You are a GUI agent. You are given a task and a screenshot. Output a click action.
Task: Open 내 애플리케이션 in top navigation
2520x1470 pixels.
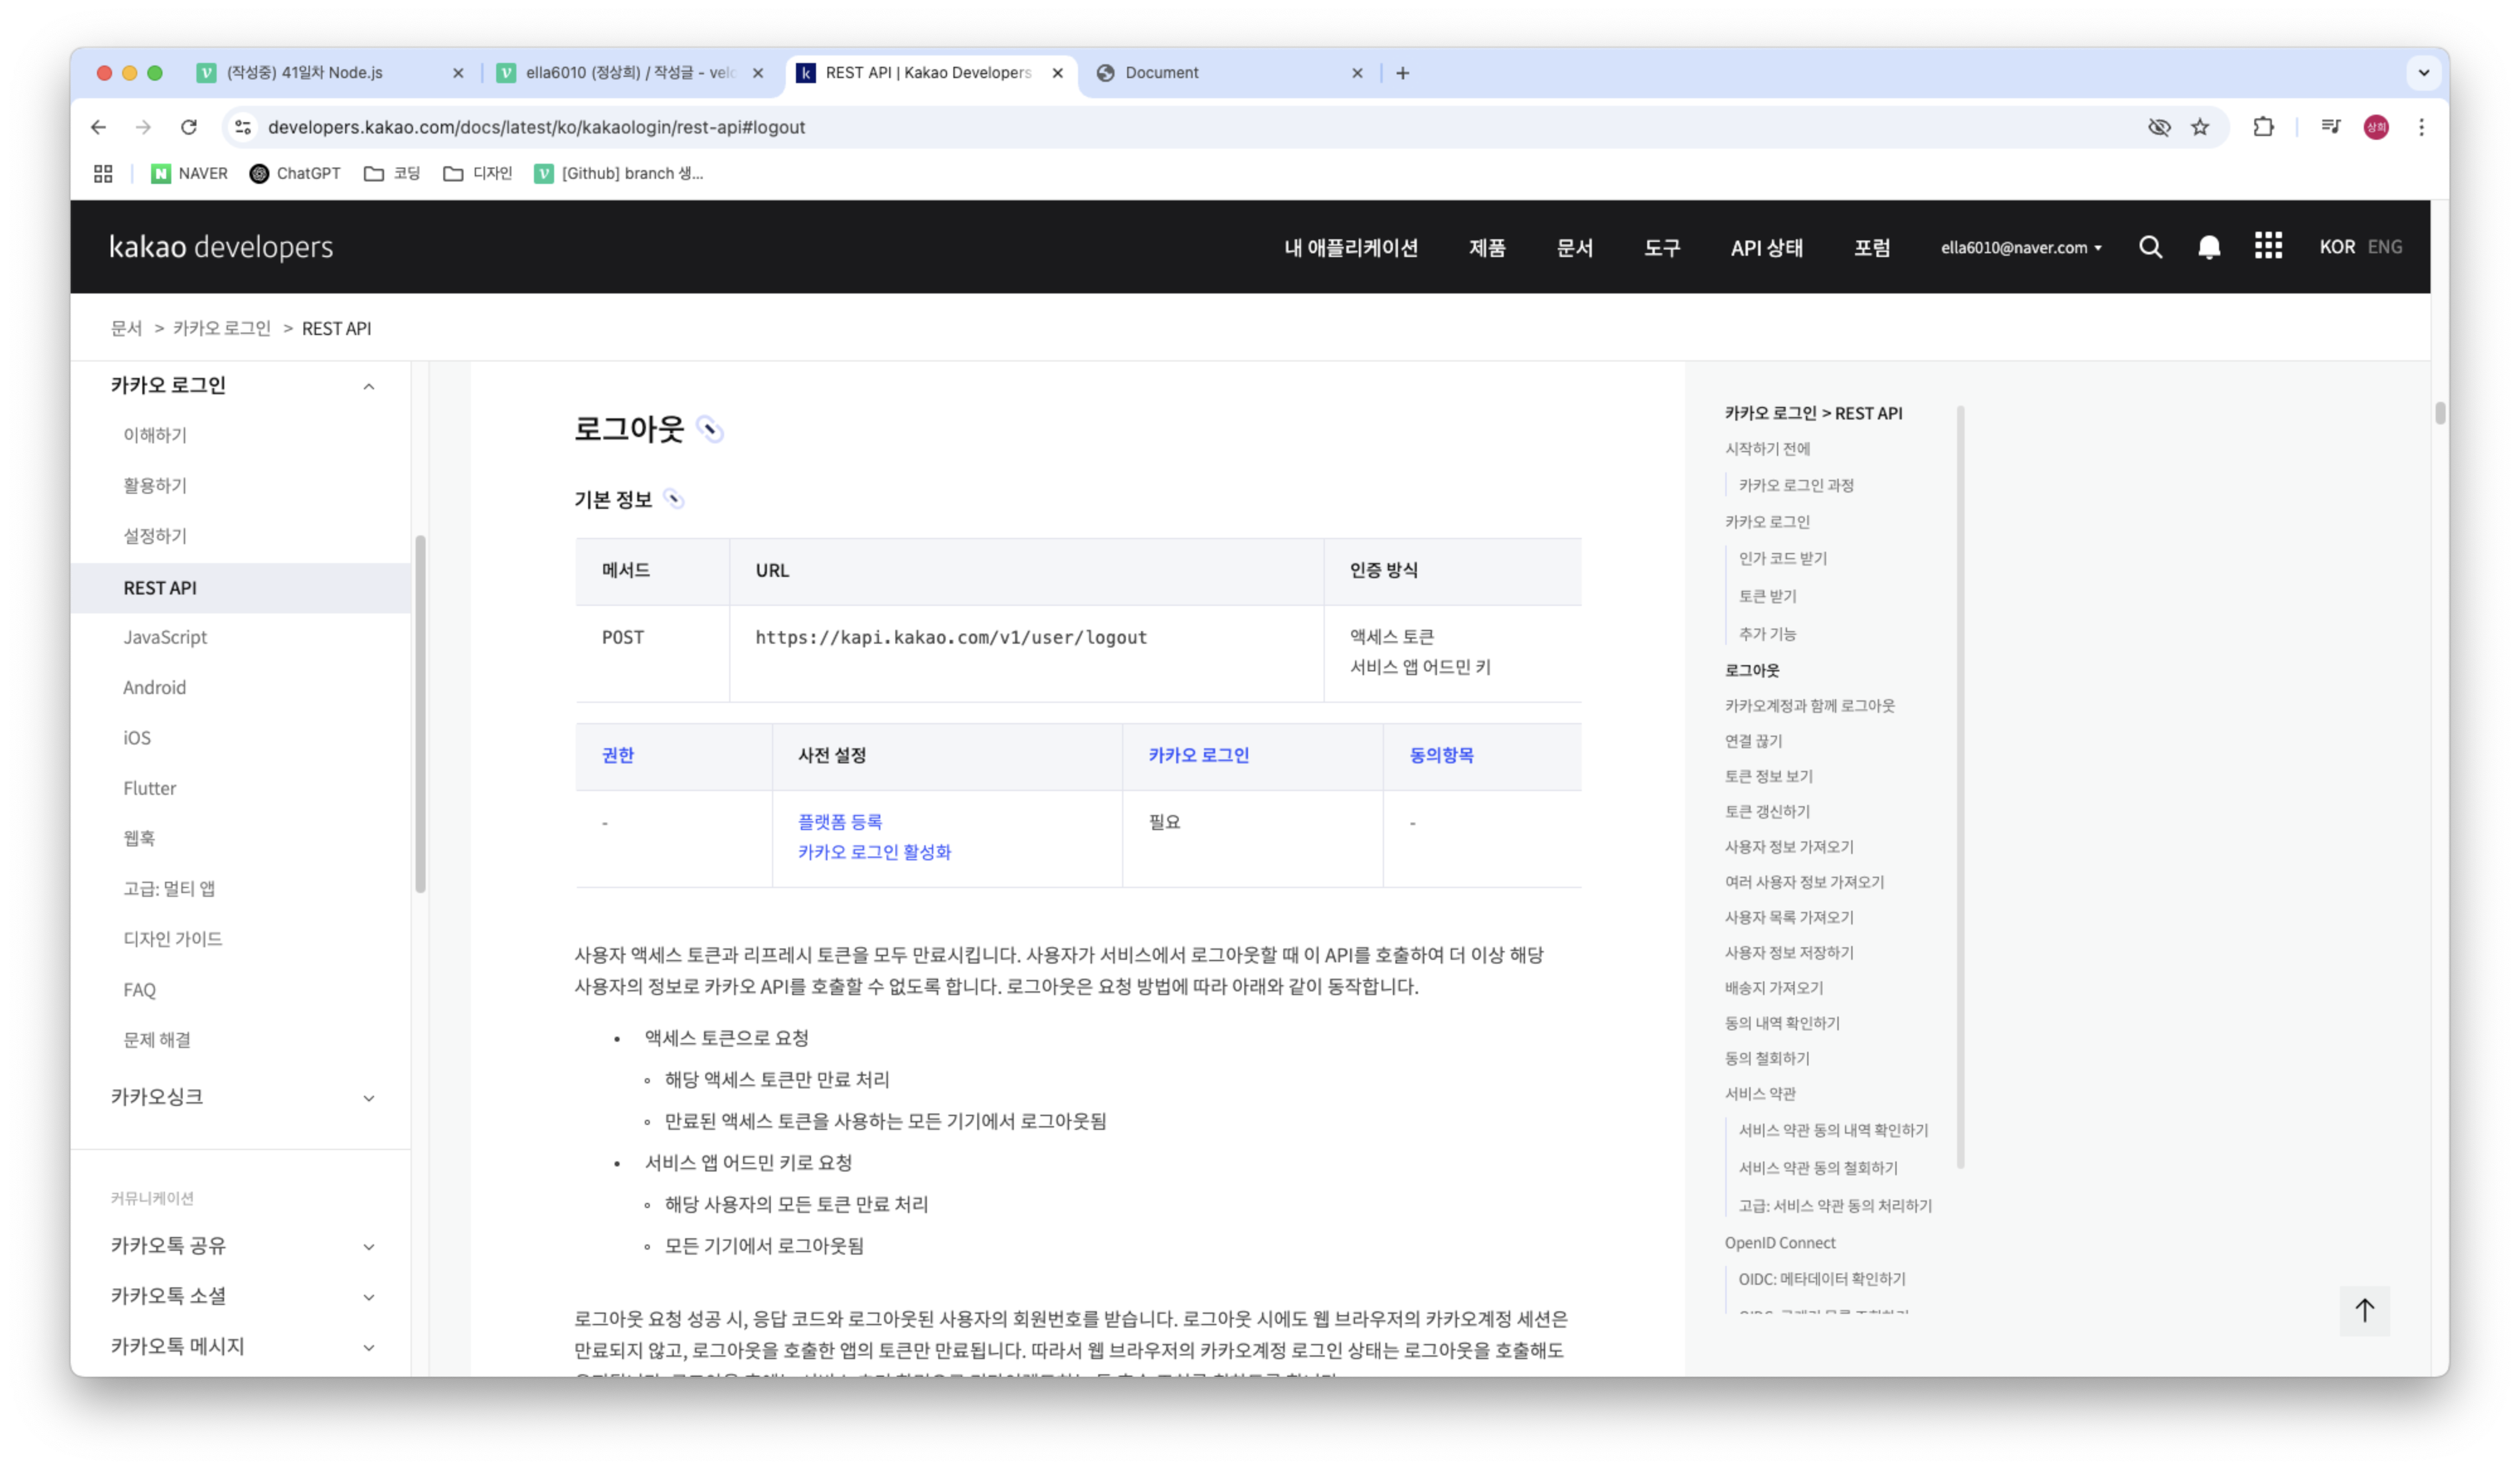(x=1350, y=248)
